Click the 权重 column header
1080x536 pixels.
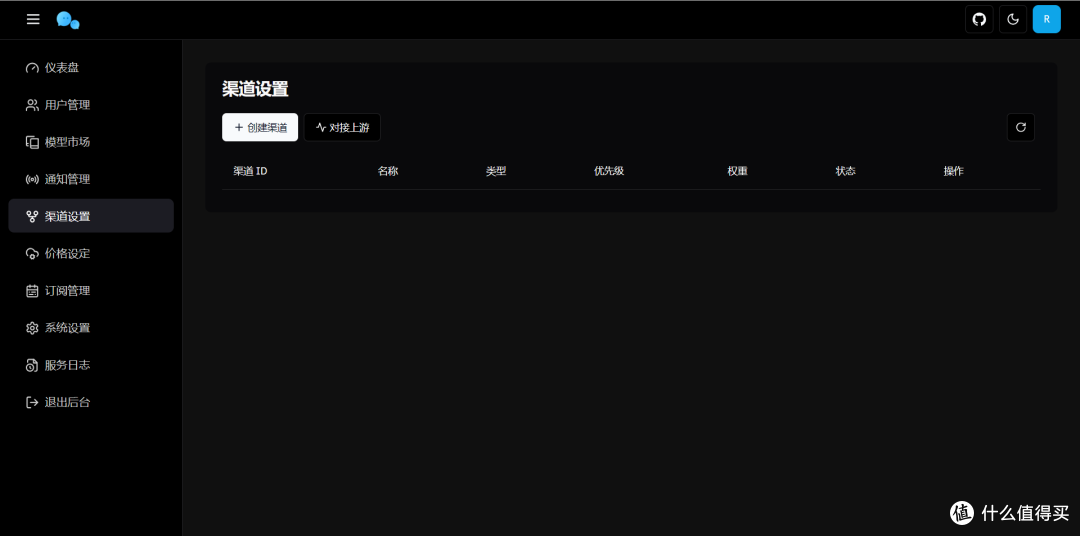738,172
